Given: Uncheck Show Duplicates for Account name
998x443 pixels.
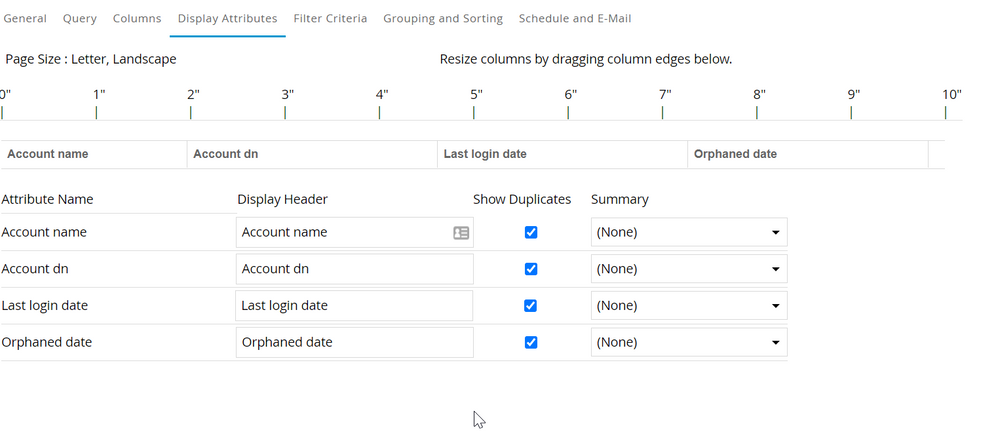Looking at the screenshot, I should [531, 232].
